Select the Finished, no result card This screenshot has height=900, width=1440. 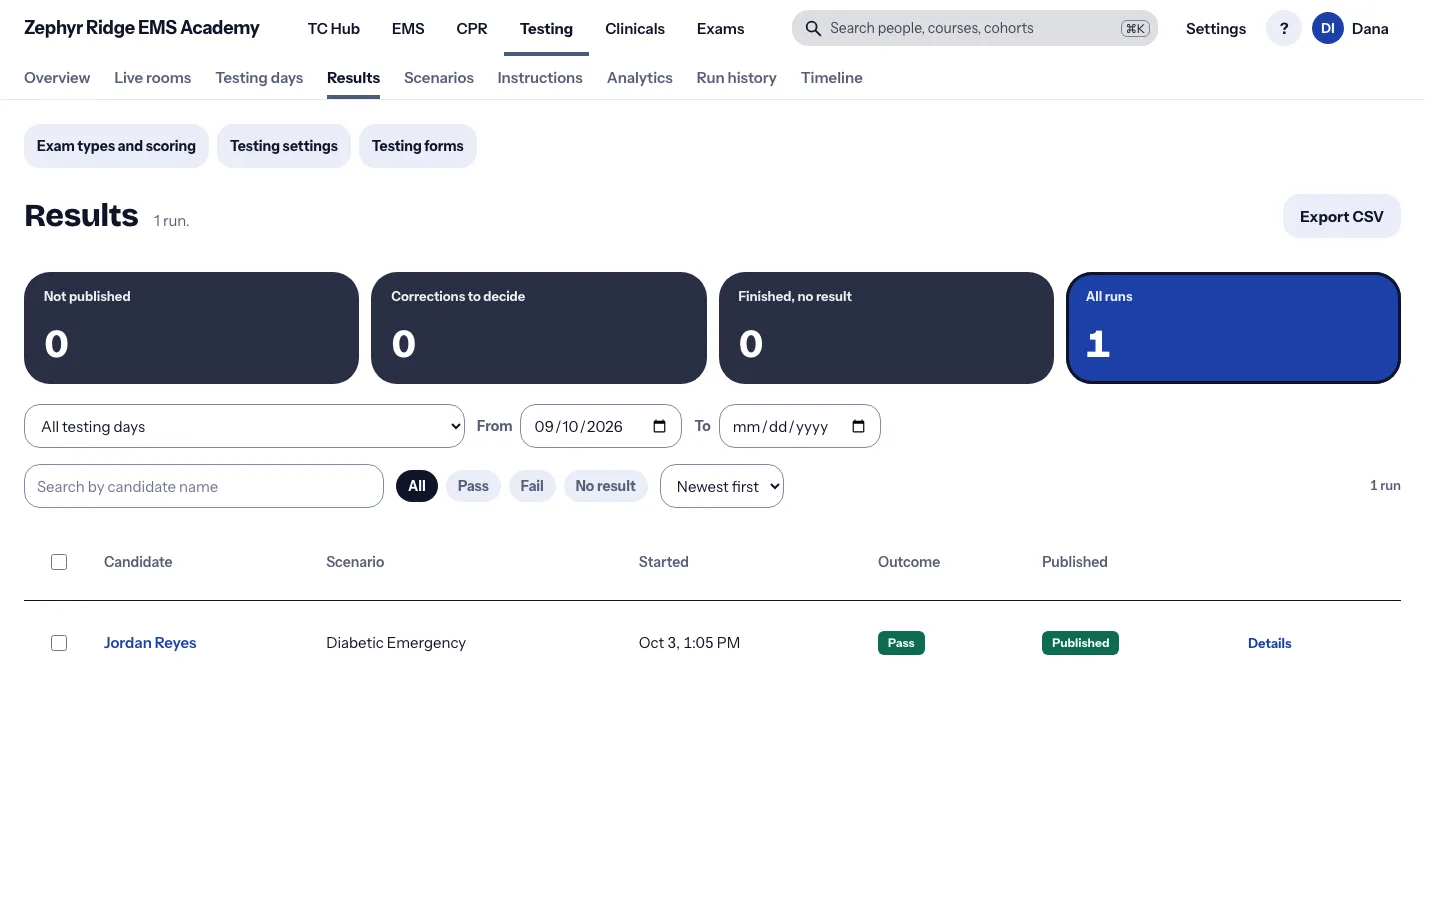point(886,328)
